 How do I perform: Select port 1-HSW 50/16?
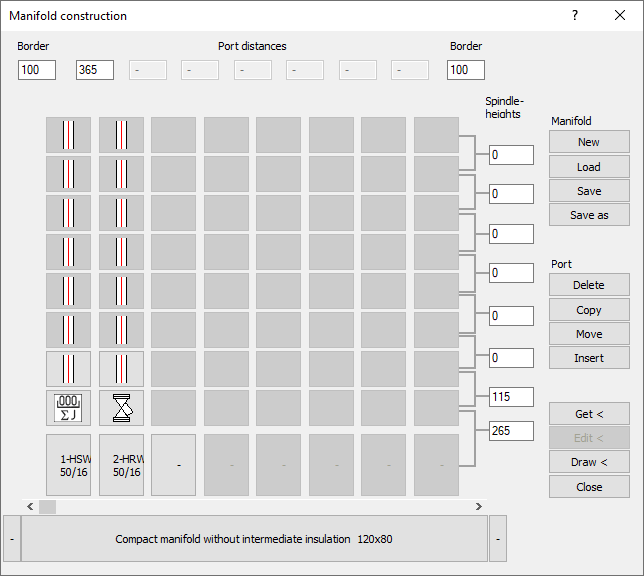pos(69,465)
